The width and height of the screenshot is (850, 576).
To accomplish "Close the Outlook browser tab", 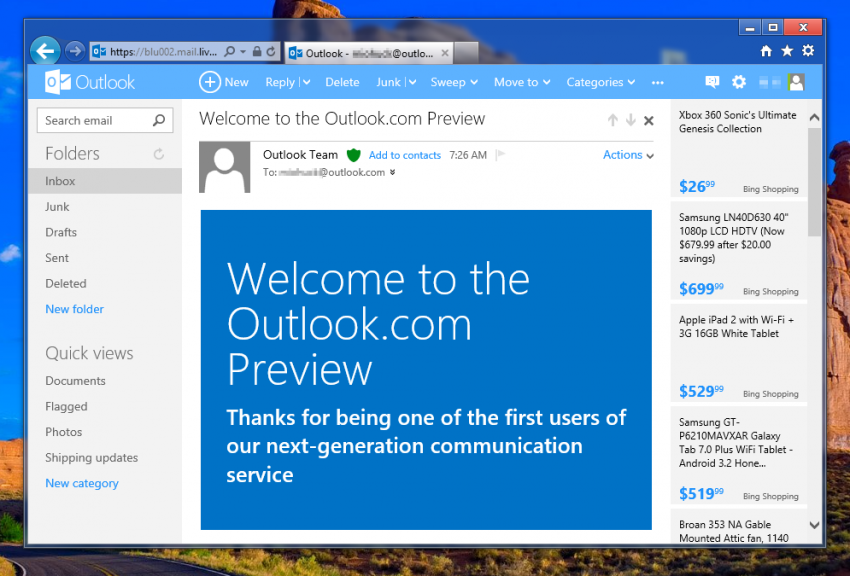I will (445, 53).
